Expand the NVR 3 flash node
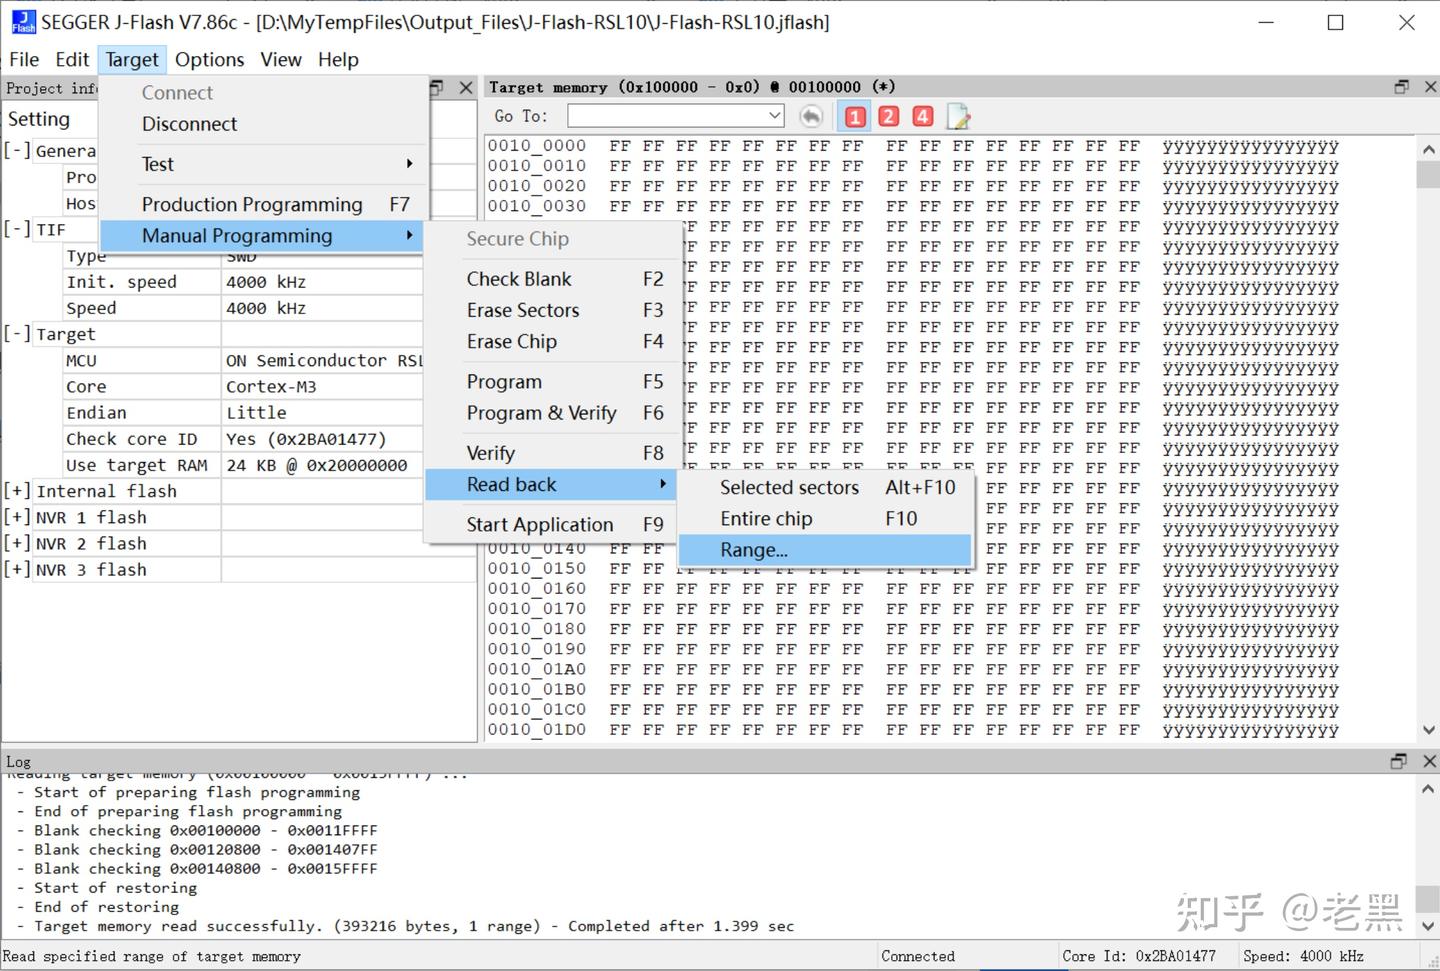 [x=17, y=569]
